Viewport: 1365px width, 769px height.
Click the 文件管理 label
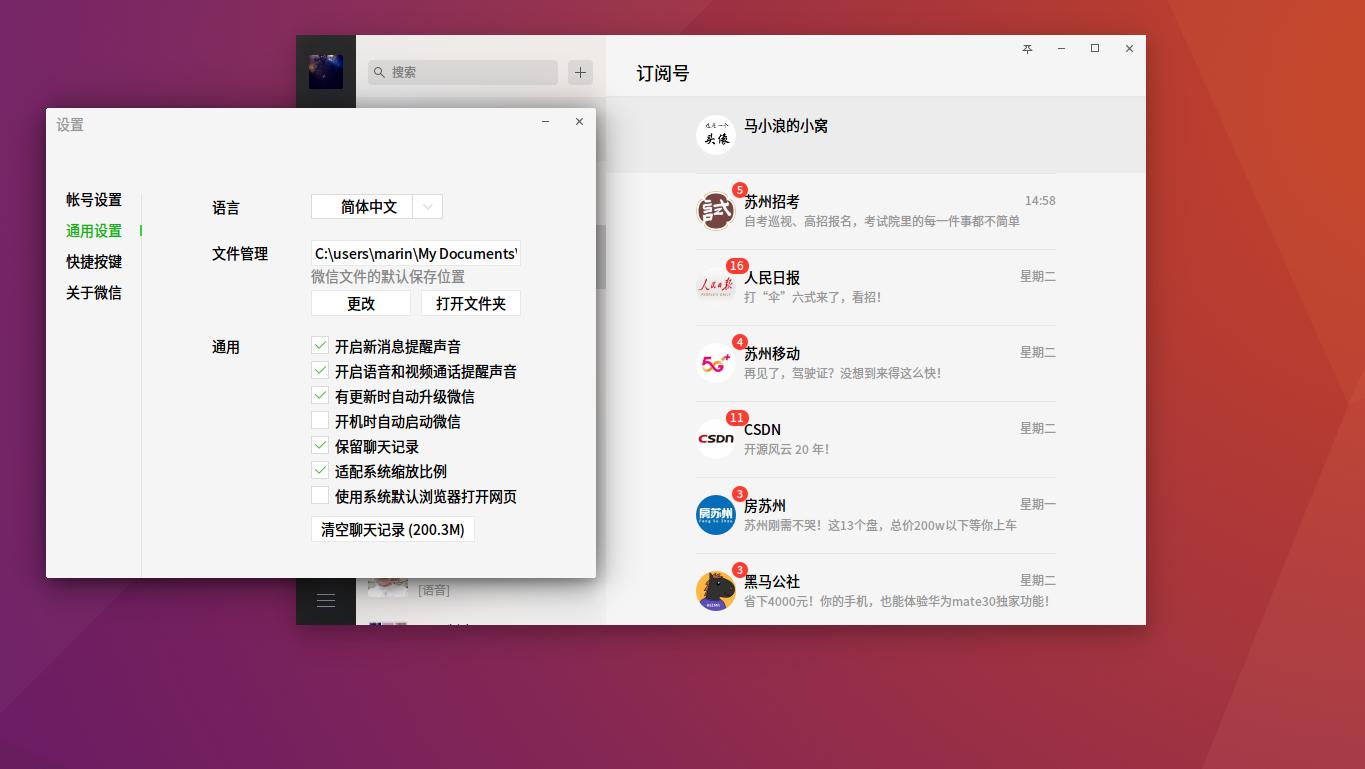coord(240,254)
